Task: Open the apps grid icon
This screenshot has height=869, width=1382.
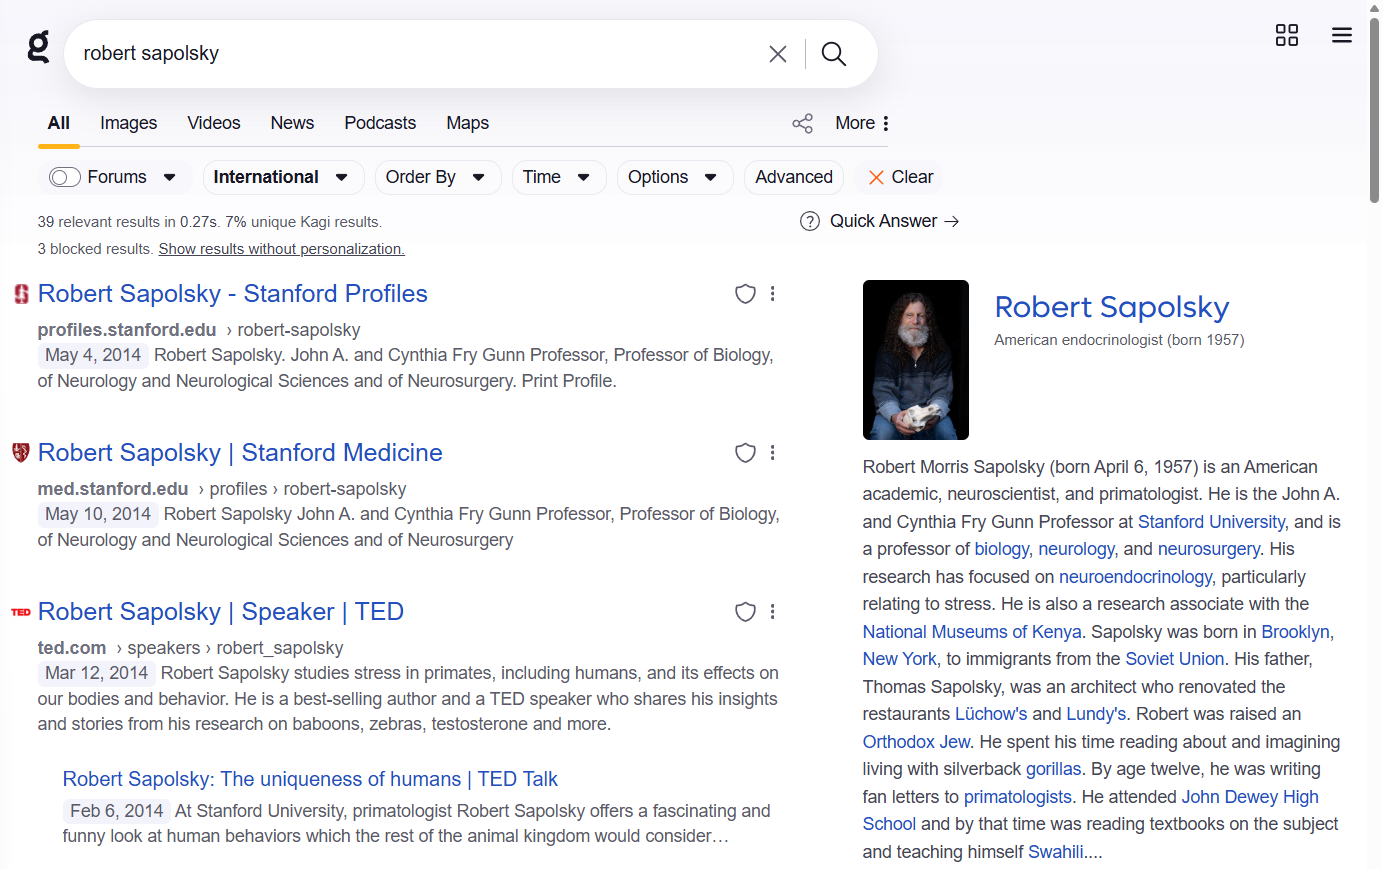Action: [1286, 36]
